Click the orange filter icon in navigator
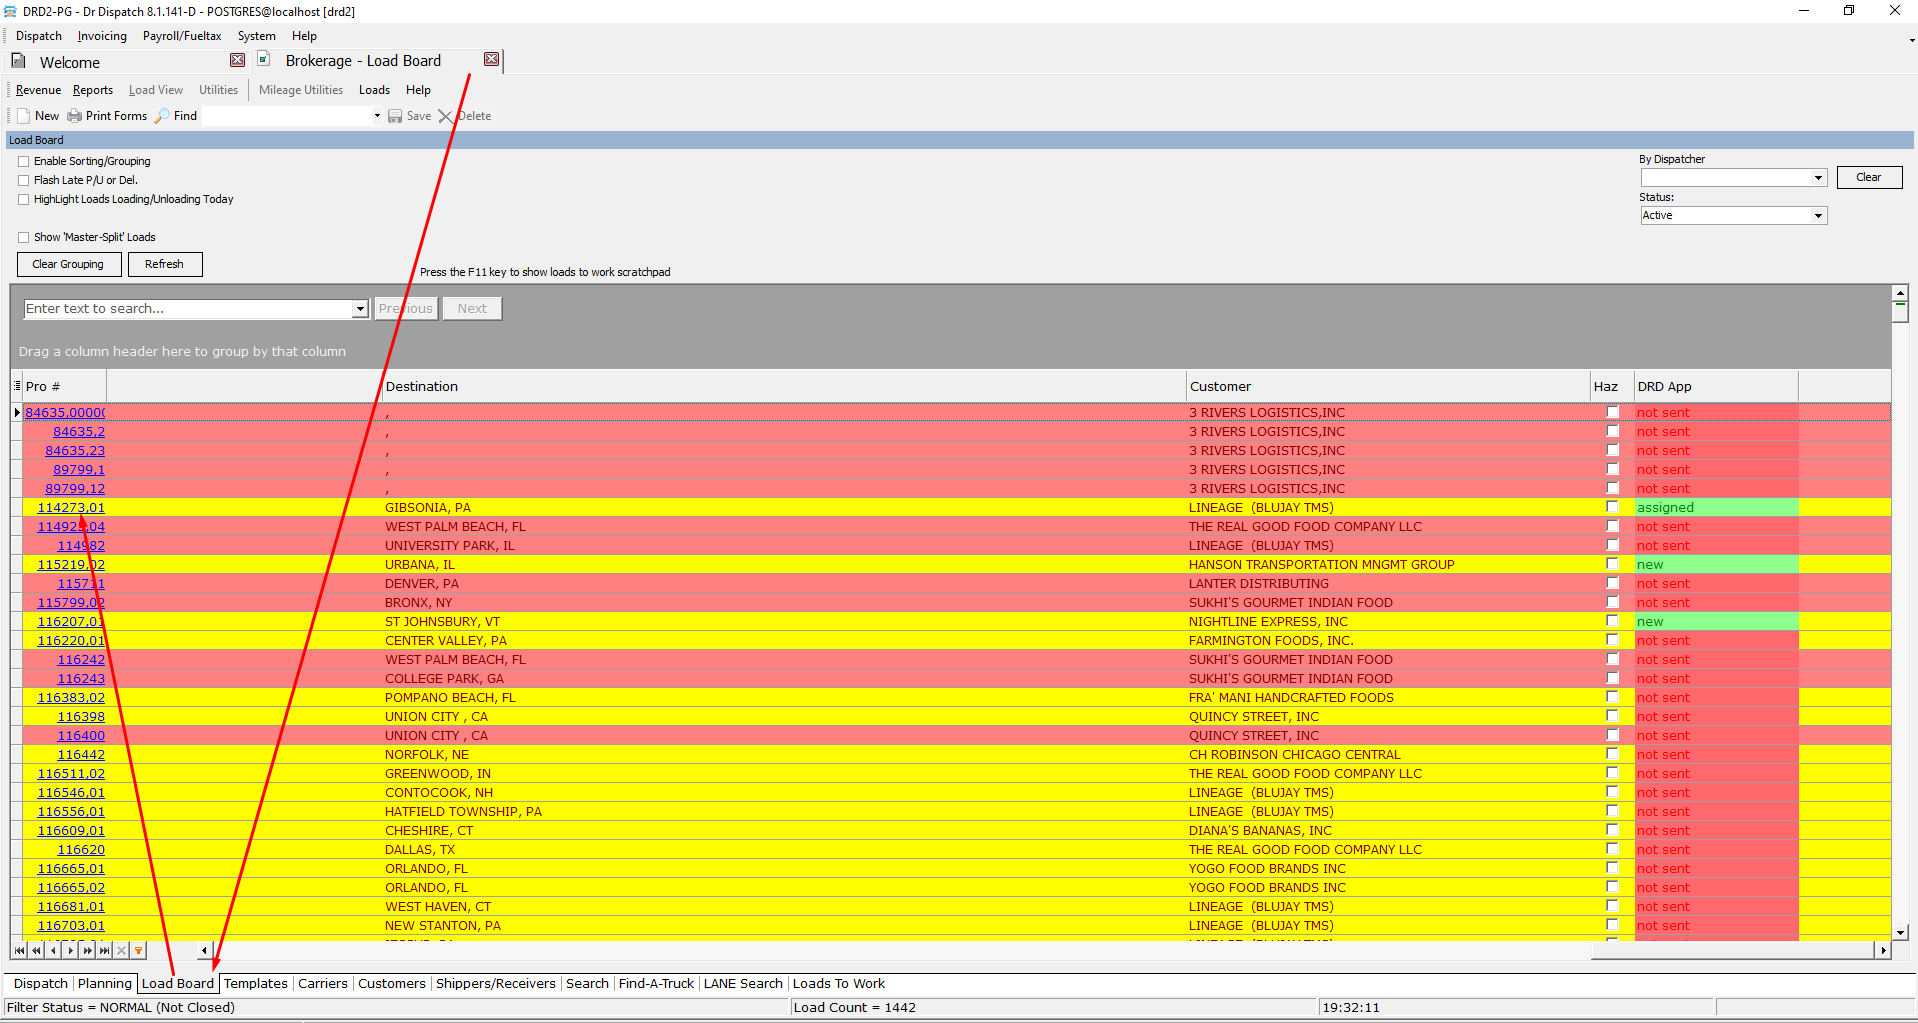The image size is (1918, 1023). (x=139, y=950)
